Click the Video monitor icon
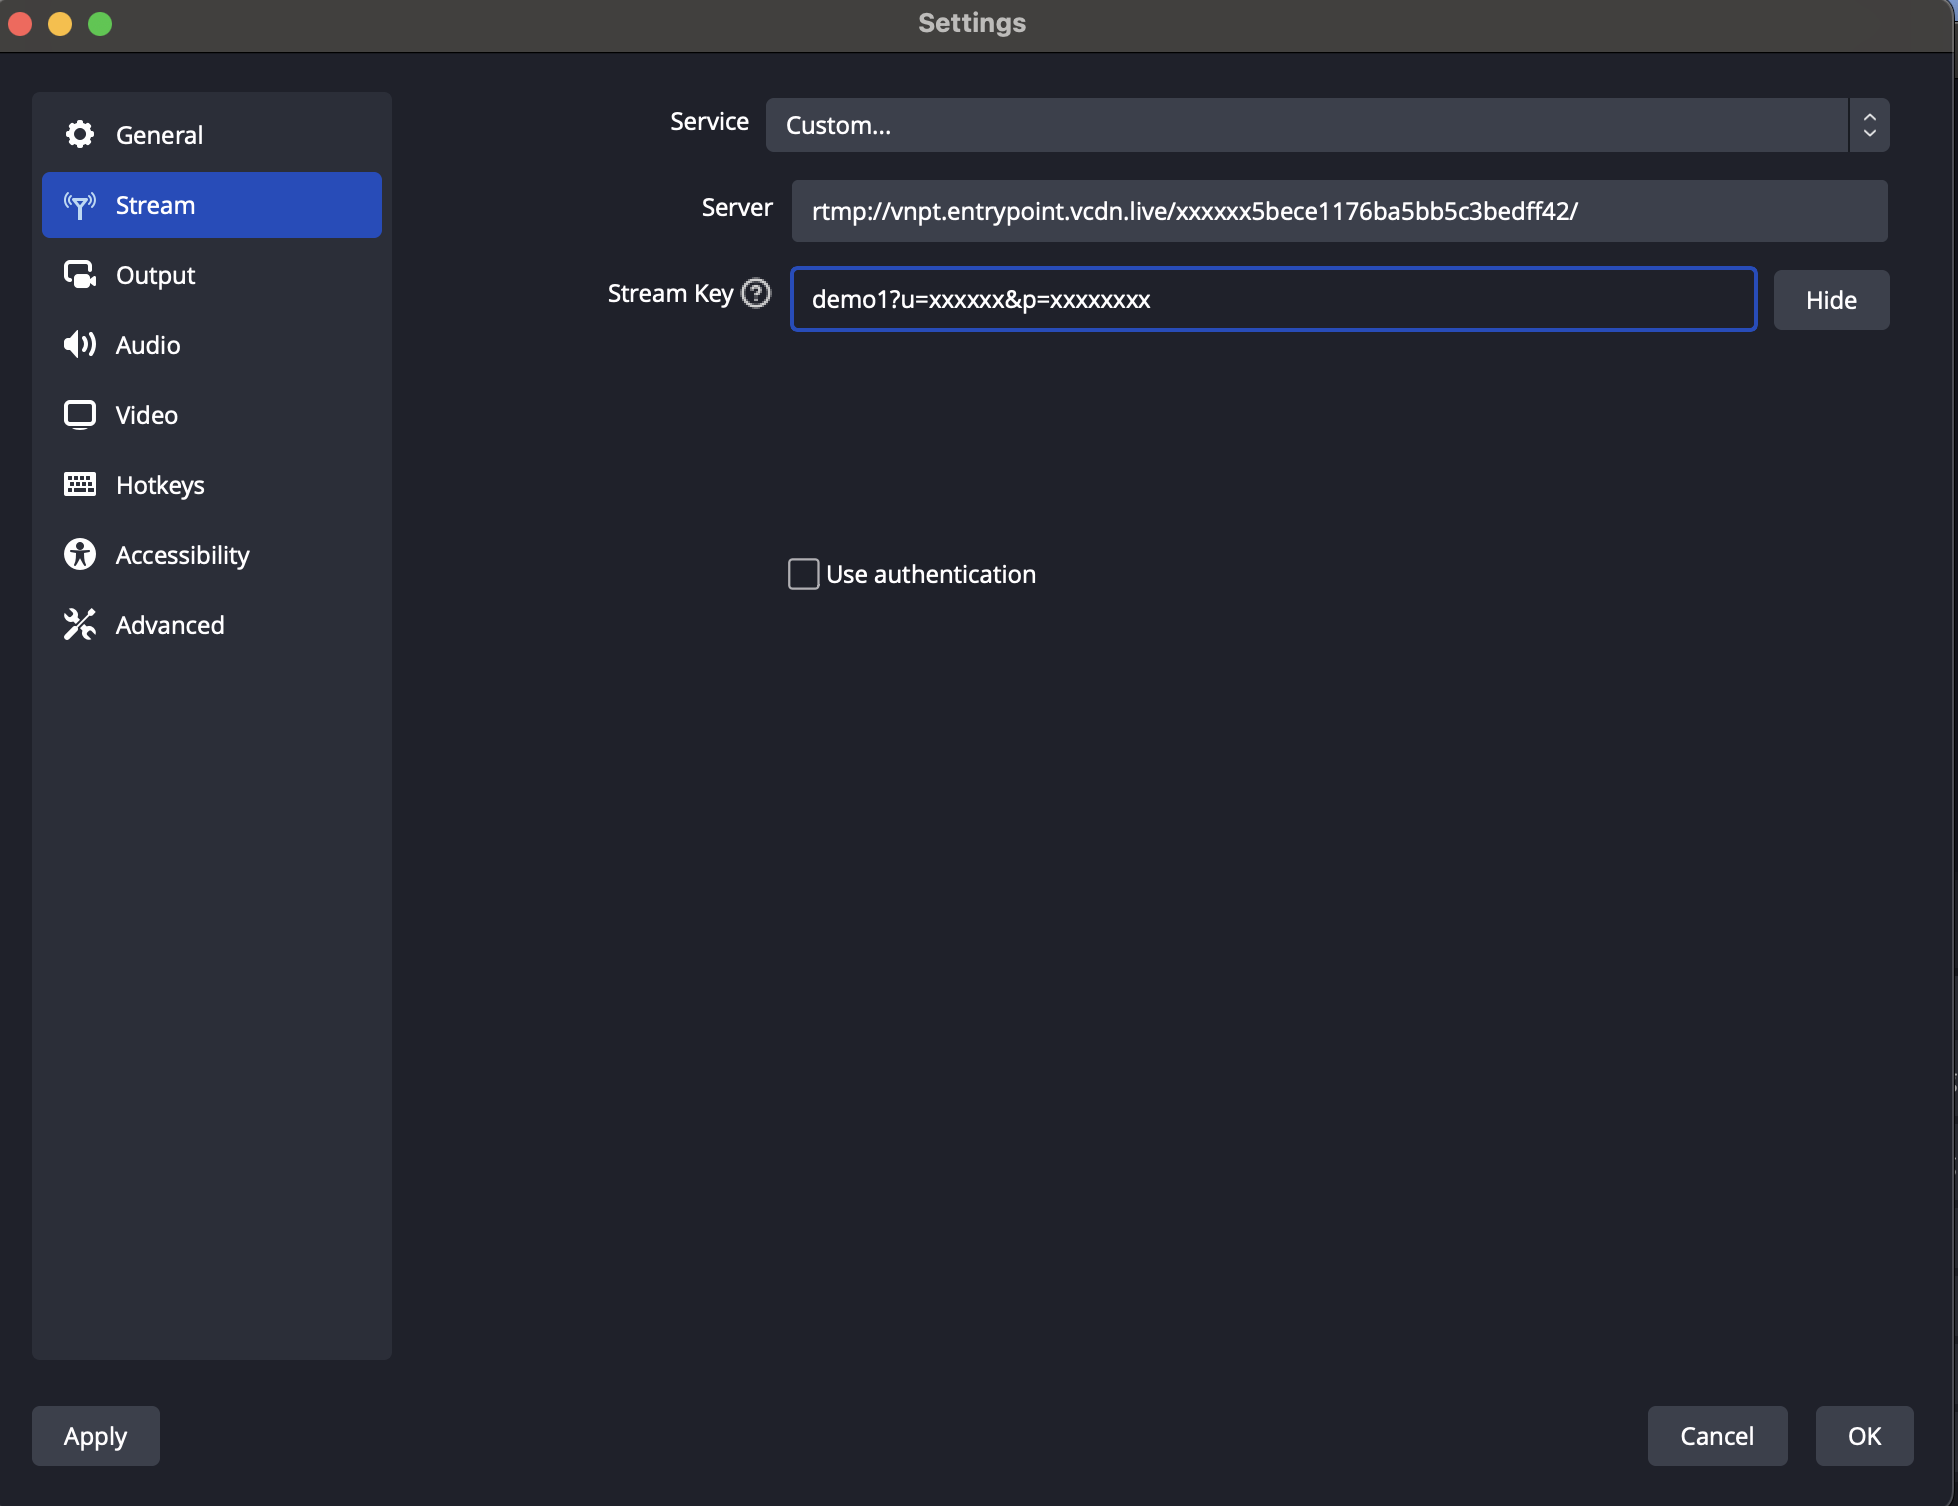1958x1506 pixels. [80, 415]
